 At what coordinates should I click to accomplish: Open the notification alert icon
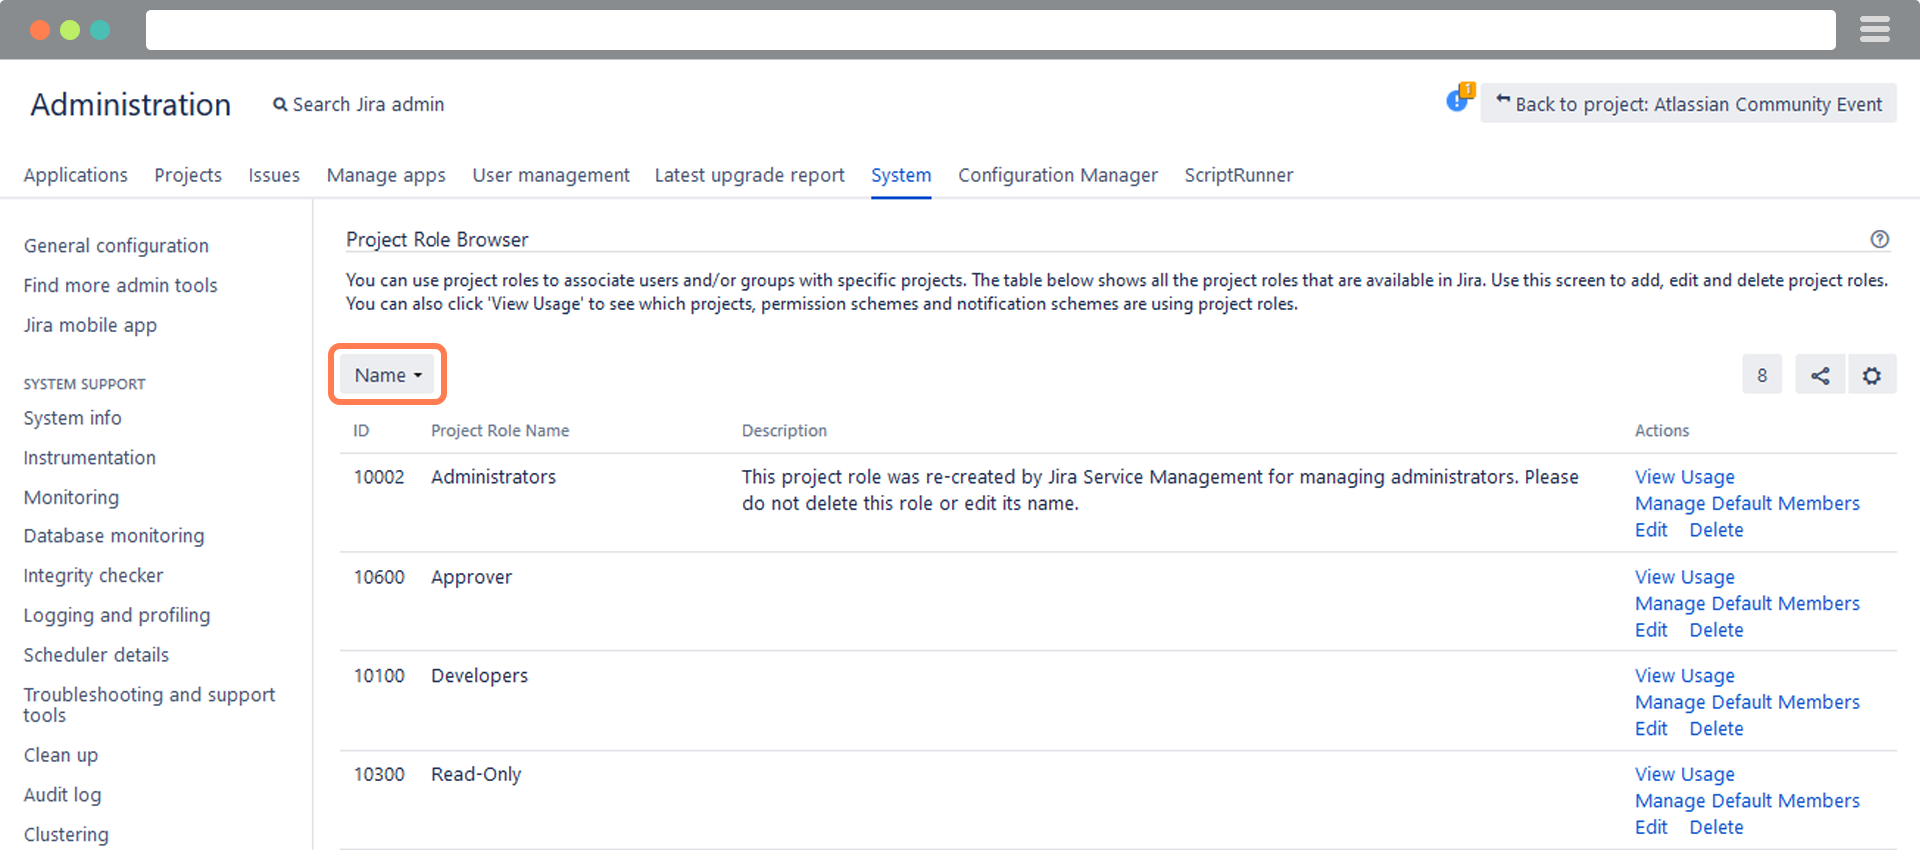click(1459, 99)
